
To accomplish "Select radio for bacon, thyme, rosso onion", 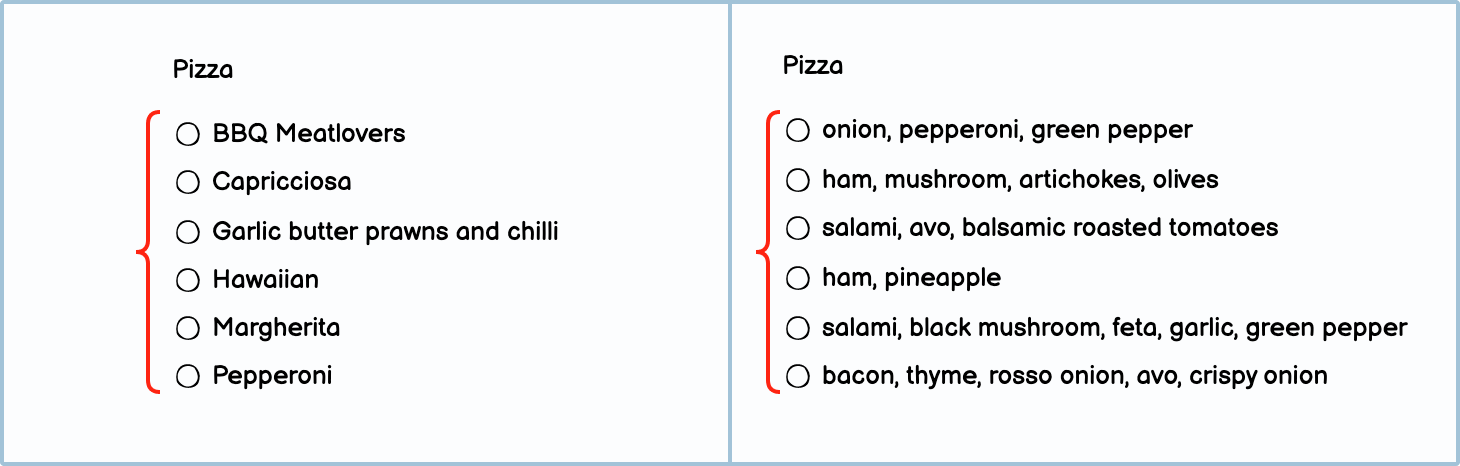I will point(797,376).
